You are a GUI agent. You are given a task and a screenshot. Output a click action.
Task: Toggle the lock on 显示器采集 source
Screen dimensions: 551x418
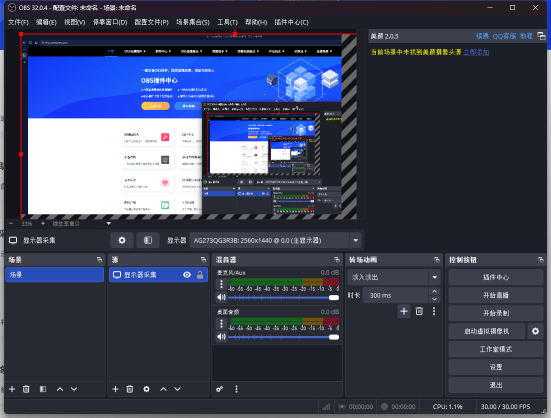point(200,275)
